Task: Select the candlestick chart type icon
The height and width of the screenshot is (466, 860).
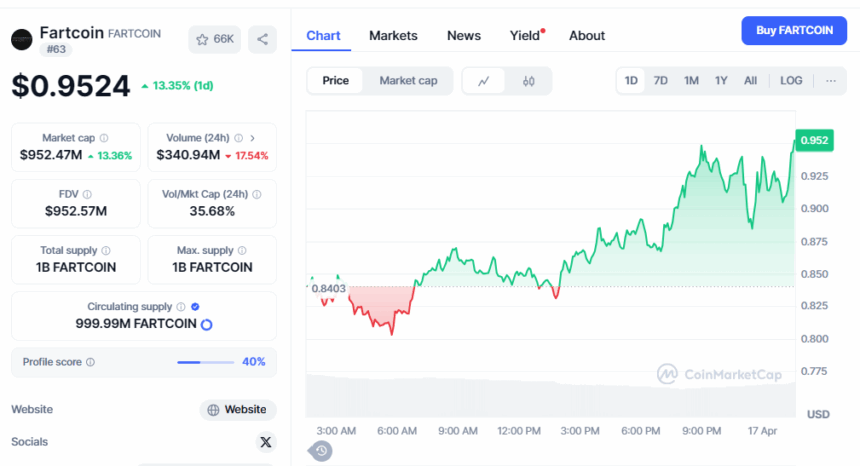Action: pos(529,81)
